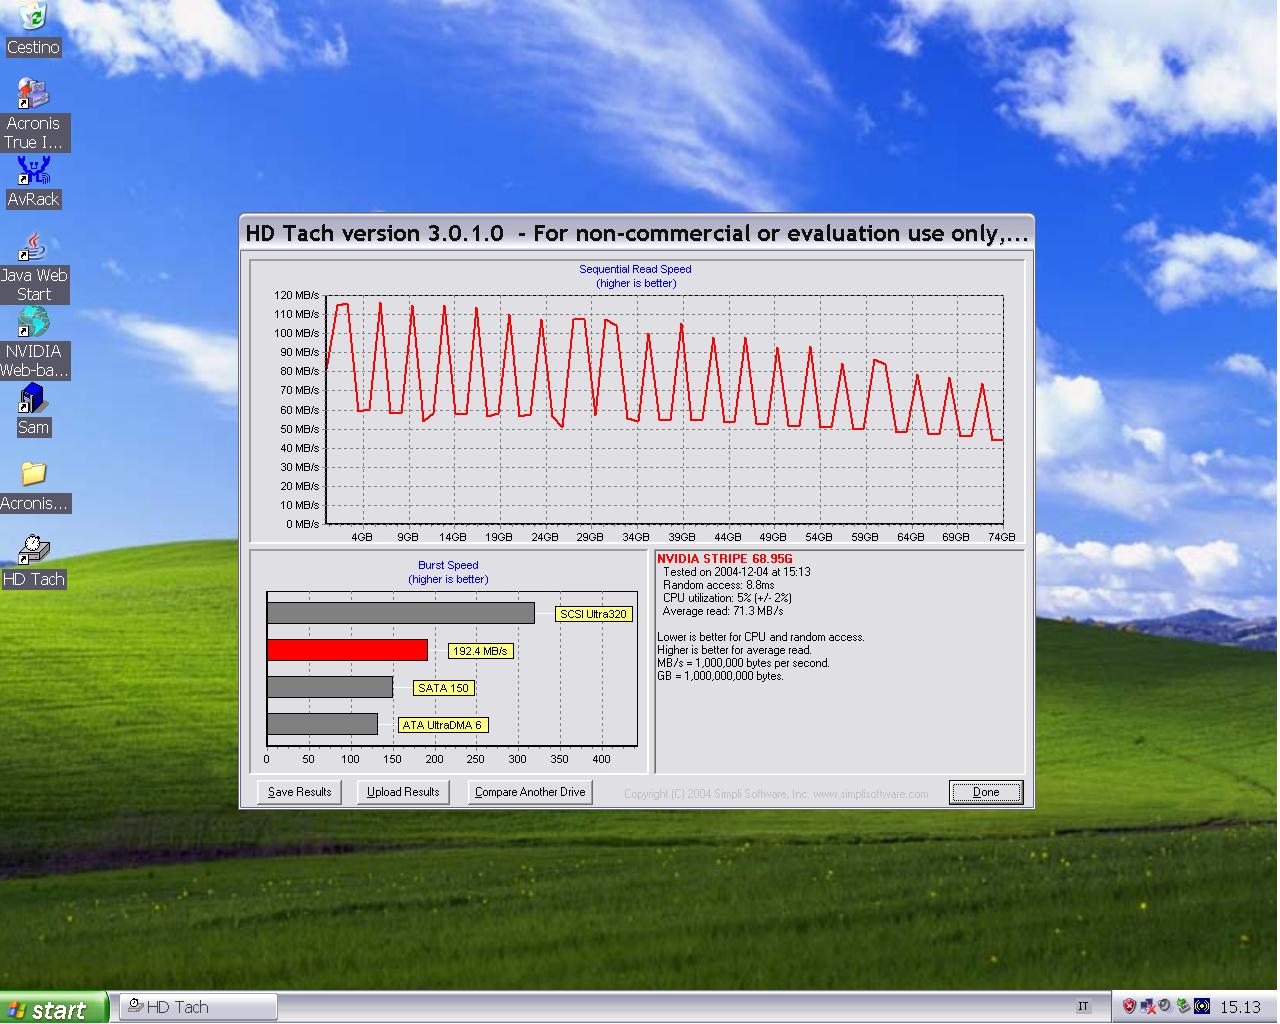Click the gray ATA UltraDMA 6 bar
This screenshot has width=1280, height=1024.
[323, 724]
